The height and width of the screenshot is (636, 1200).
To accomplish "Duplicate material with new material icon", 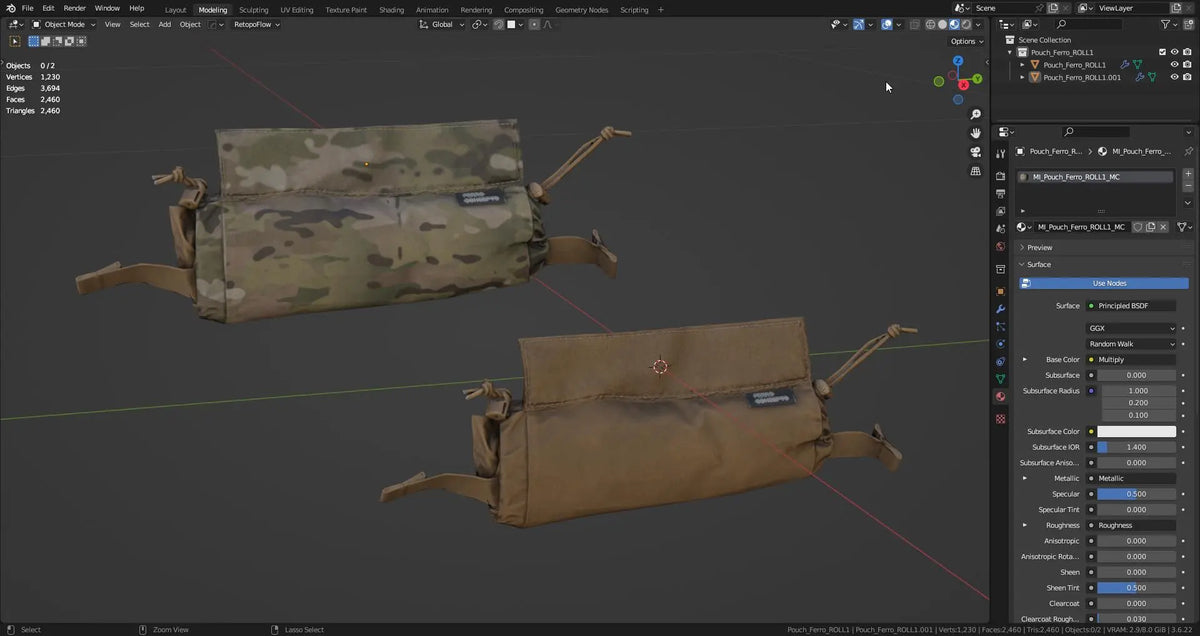I will coord(1150,227).
